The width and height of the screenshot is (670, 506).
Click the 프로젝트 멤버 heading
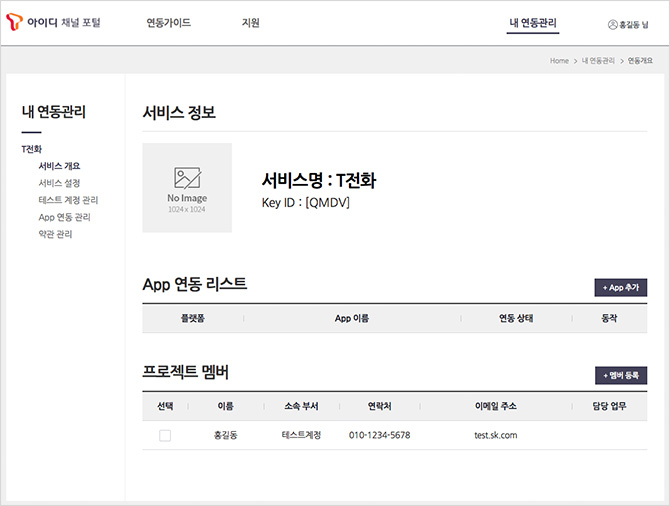(185, 371)
